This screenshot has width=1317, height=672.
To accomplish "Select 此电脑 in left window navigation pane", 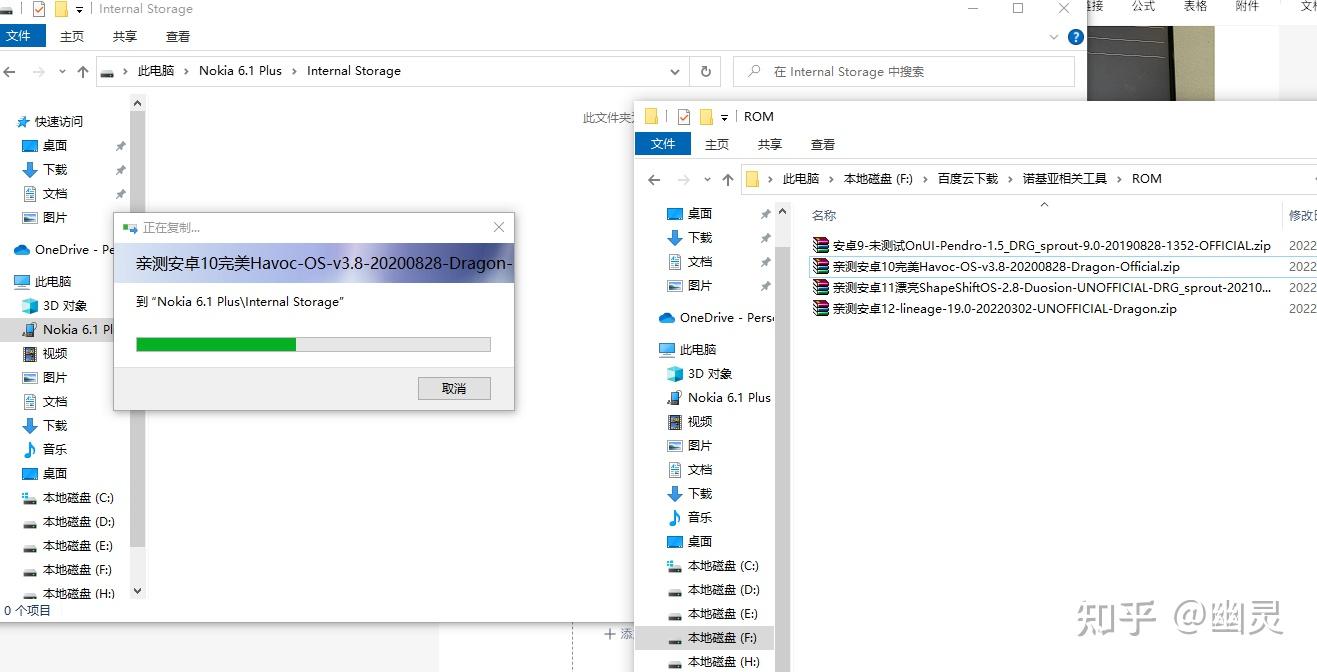I will [53, 281].
